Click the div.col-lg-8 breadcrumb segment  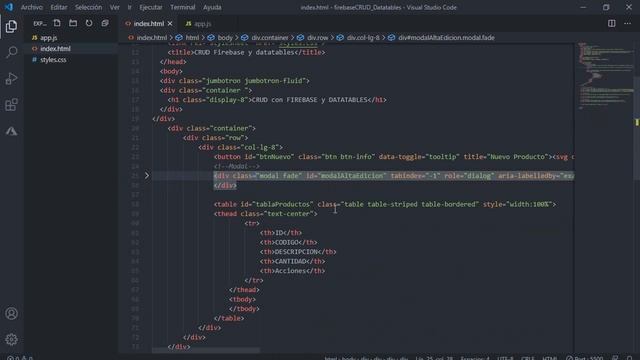pos(363,38)
